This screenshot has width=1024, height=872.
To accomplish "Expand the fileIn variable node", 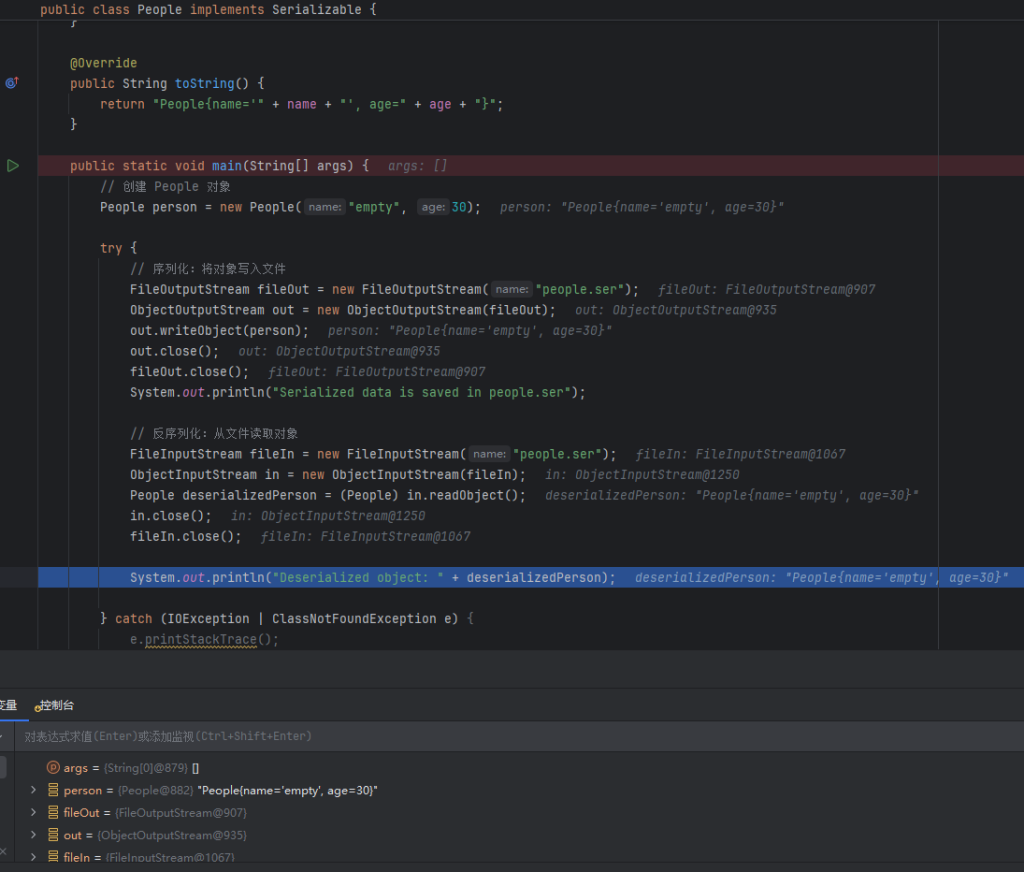I will point(33,856).
